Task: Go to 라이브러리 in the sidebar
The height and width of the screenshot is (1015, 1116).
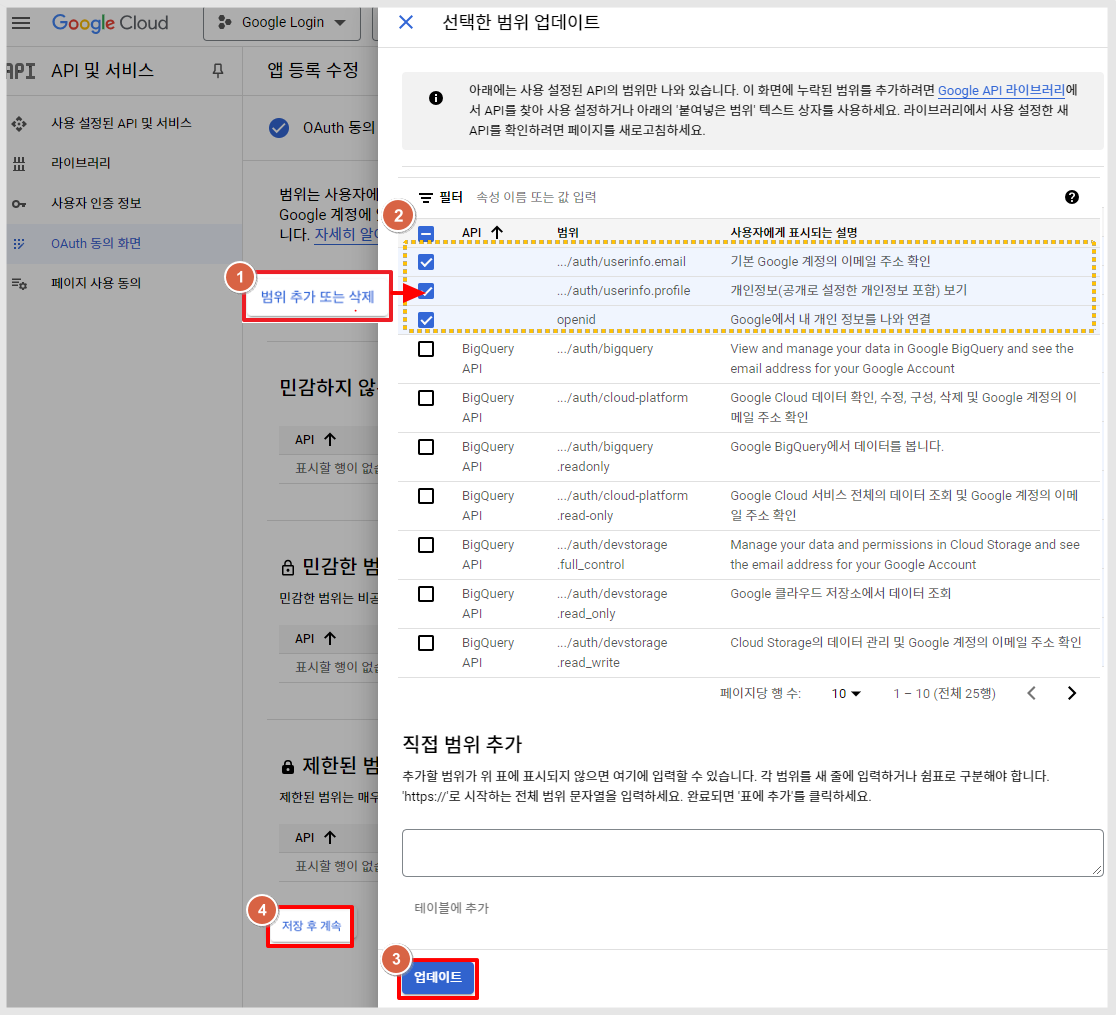Action: (80, 163)
